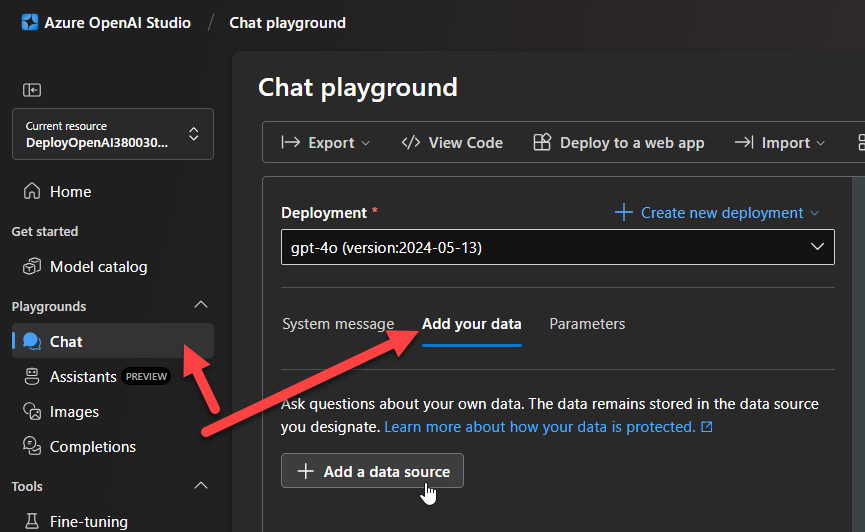The height and width of the screenshot is (532, 865).
Task: Click the Add a data source button
Action: (372, 471)
